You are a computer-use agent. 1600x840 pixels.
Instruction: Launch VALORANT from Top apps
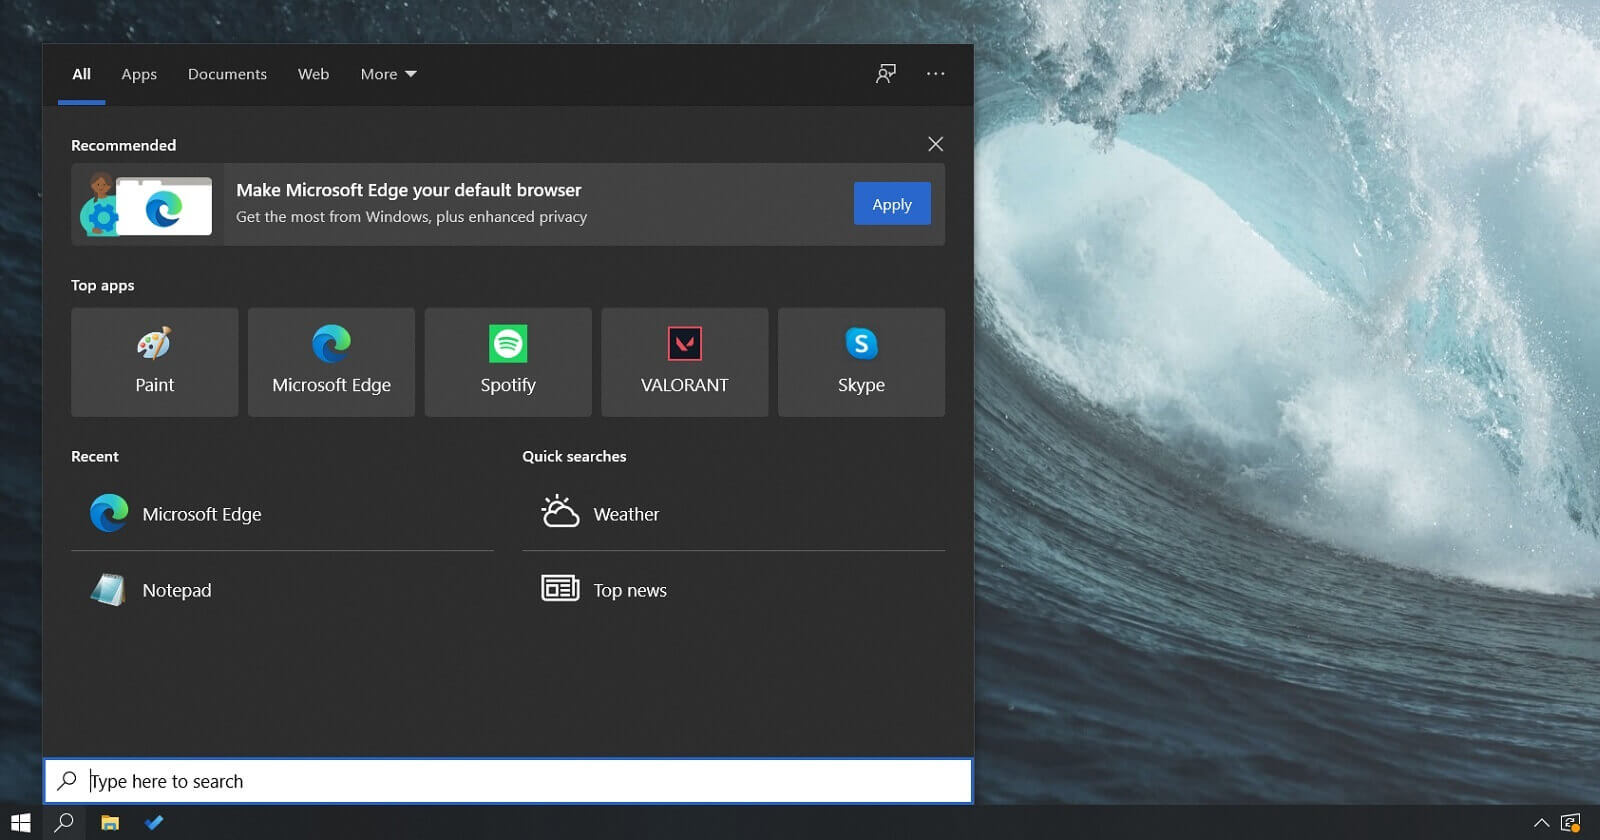tap(684, 362)
